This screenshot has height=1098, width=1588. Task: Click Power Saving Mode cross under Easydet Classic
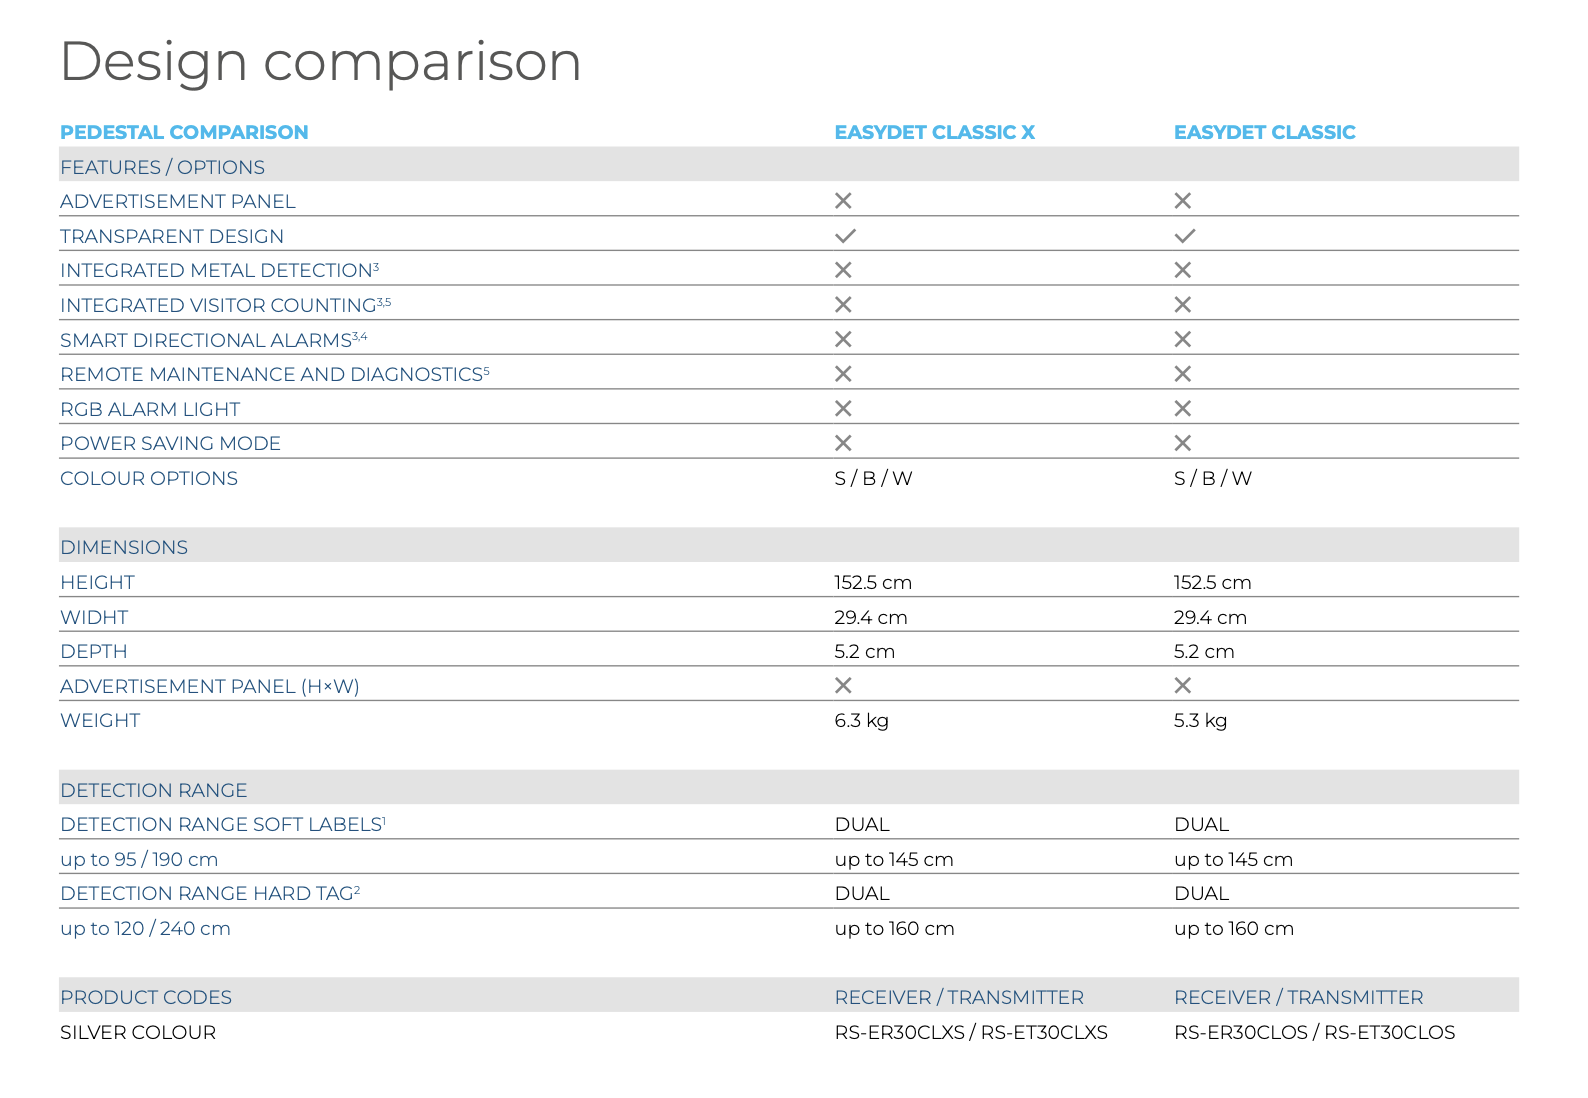coord(1182,443)
